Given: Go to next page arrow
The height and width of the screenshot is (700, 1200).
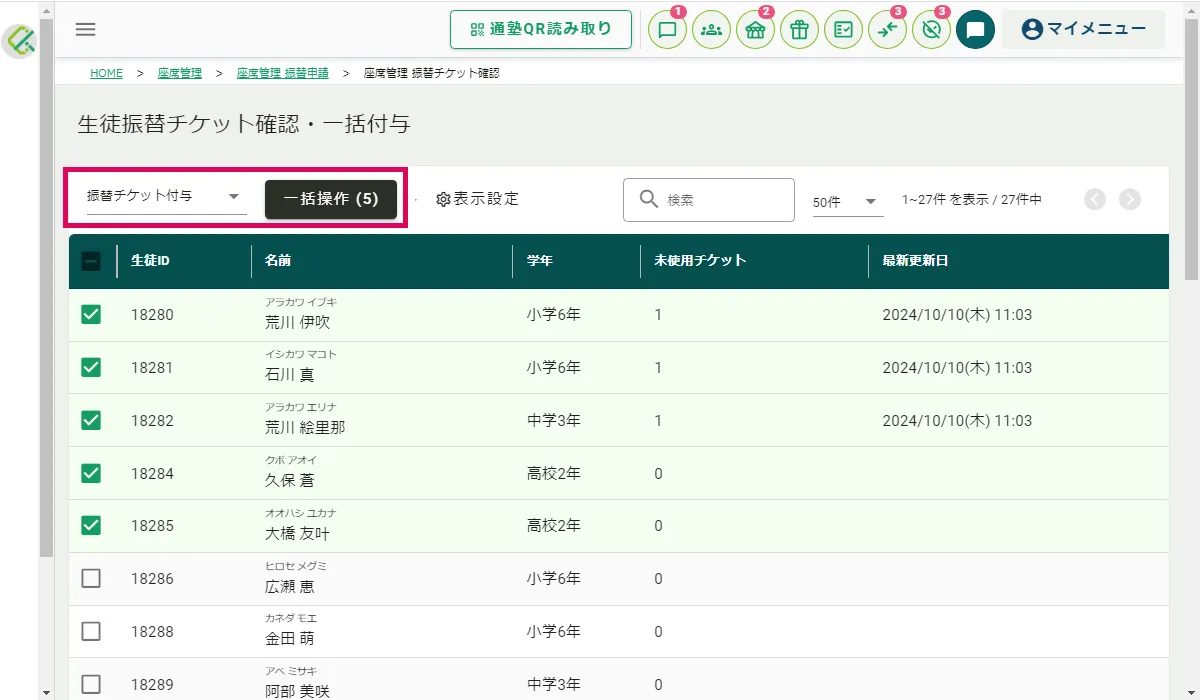Looking at the screenshot, I should [1130, 199].
